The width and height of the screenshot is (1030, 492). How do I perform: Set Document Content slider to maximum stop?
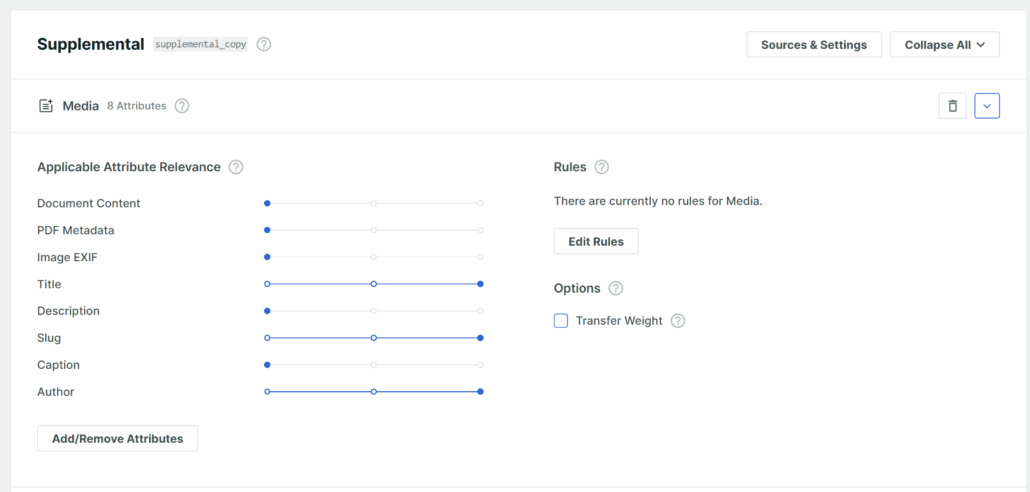point(480,204)
